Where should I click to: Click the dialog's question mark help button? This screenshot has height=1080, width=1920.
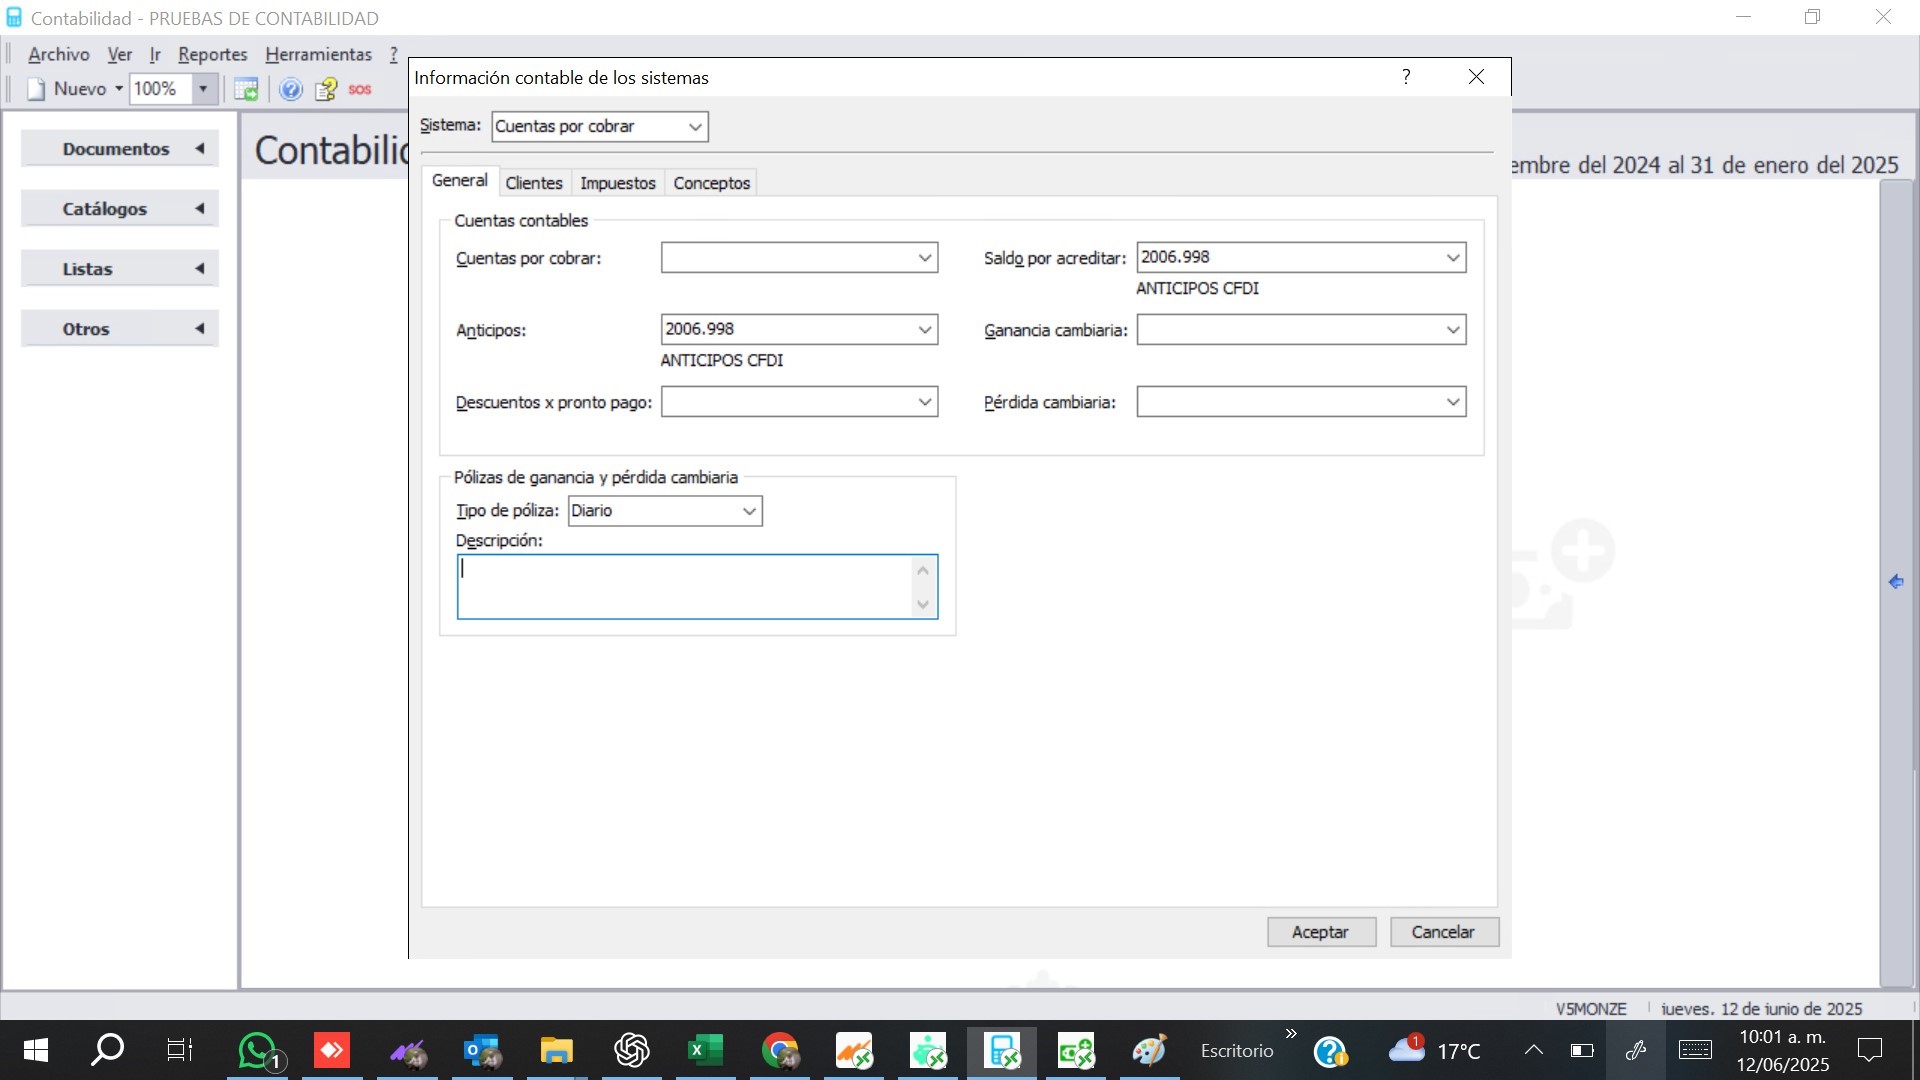[x=1406, y=77]
